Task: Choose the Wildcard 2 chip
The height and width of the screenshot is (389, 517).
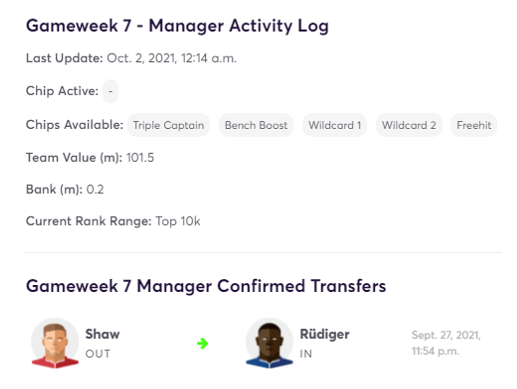Action: [x=409, y=125]
